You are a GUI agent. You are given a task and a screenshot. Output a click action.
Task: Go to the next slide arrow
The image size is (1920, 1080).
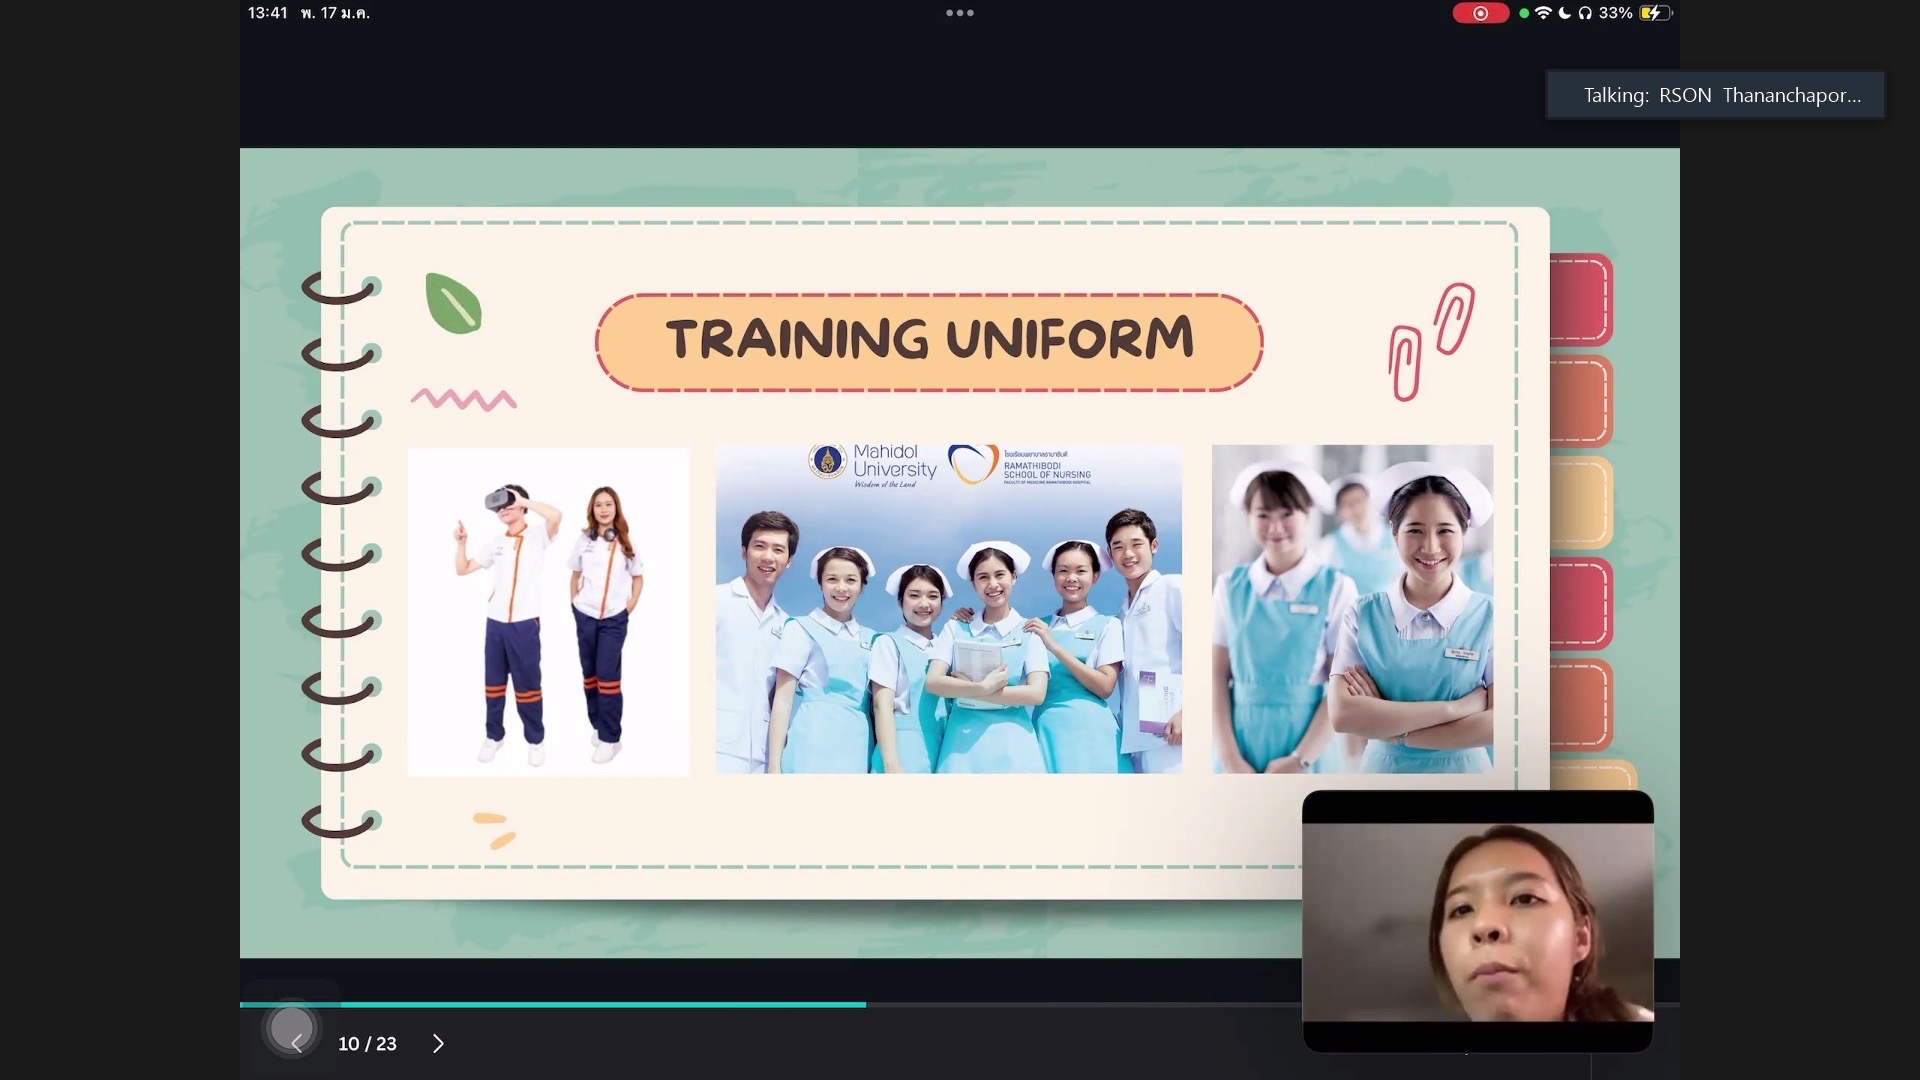tap(438, 1043)
